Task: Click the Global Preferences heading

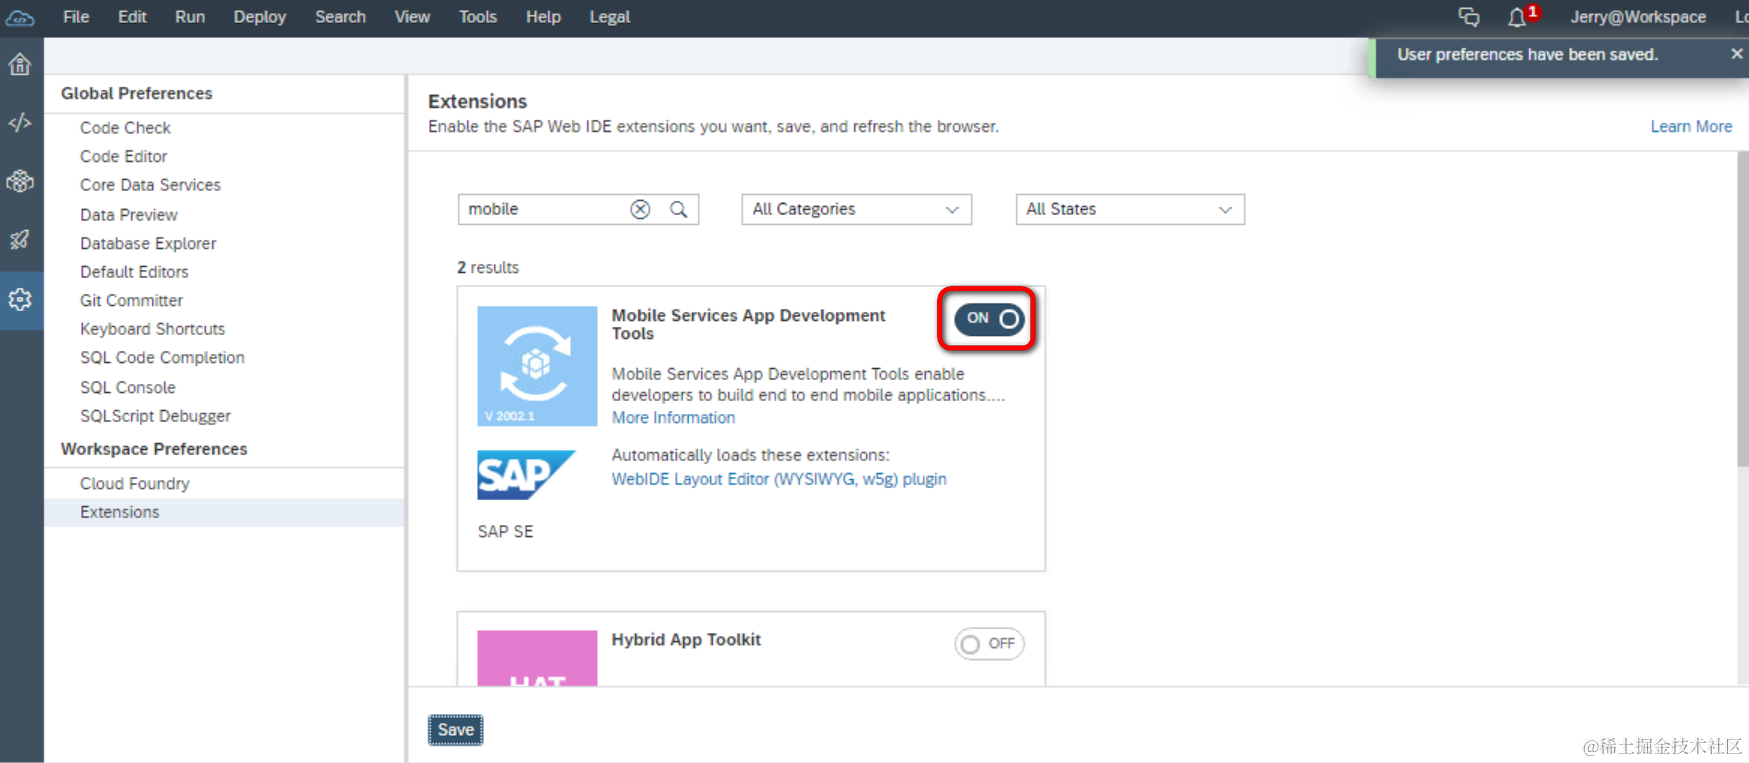Action: 137,93
